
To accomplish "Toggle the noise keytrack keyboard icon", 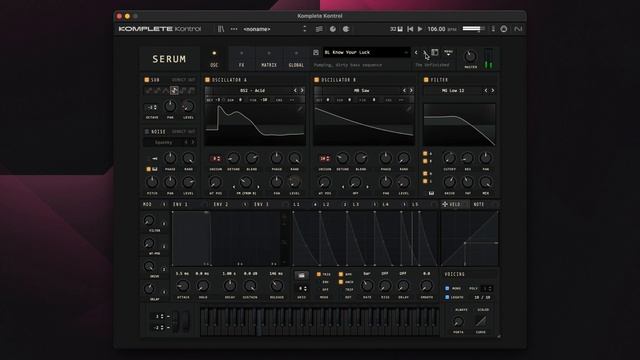I will pyautogui.click(x=155, y=169).
